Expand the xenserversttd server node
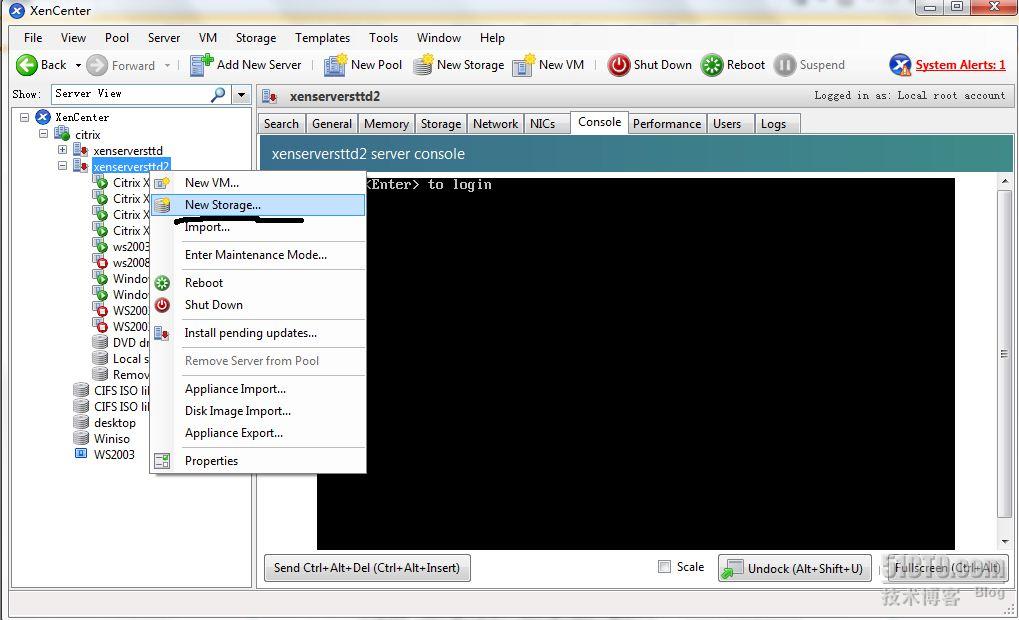The width and height of the screenshot is (1019, 620). (62, 150)
